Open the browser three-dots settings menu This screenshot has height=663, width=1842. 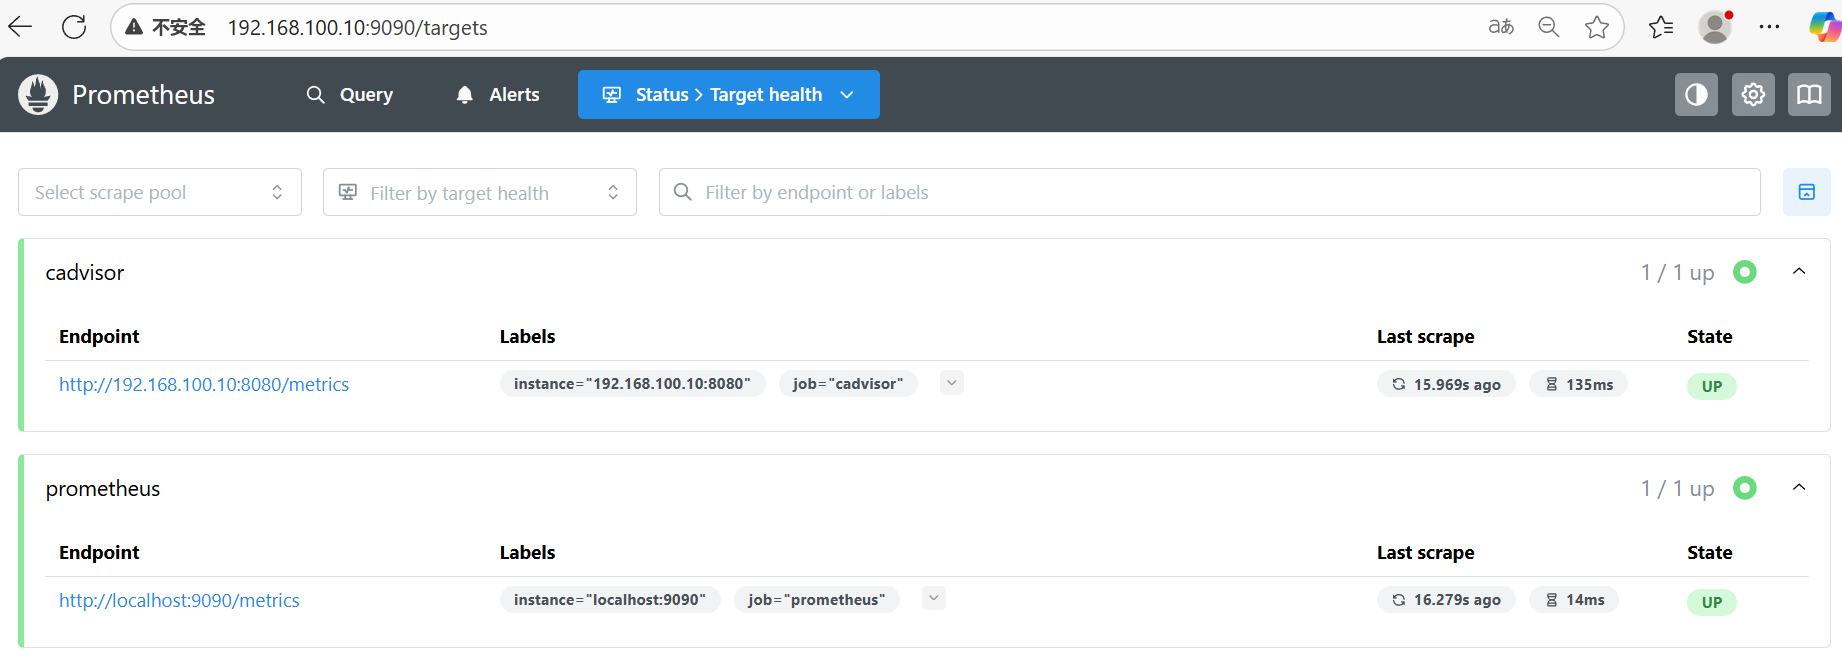click(1769, 27)
